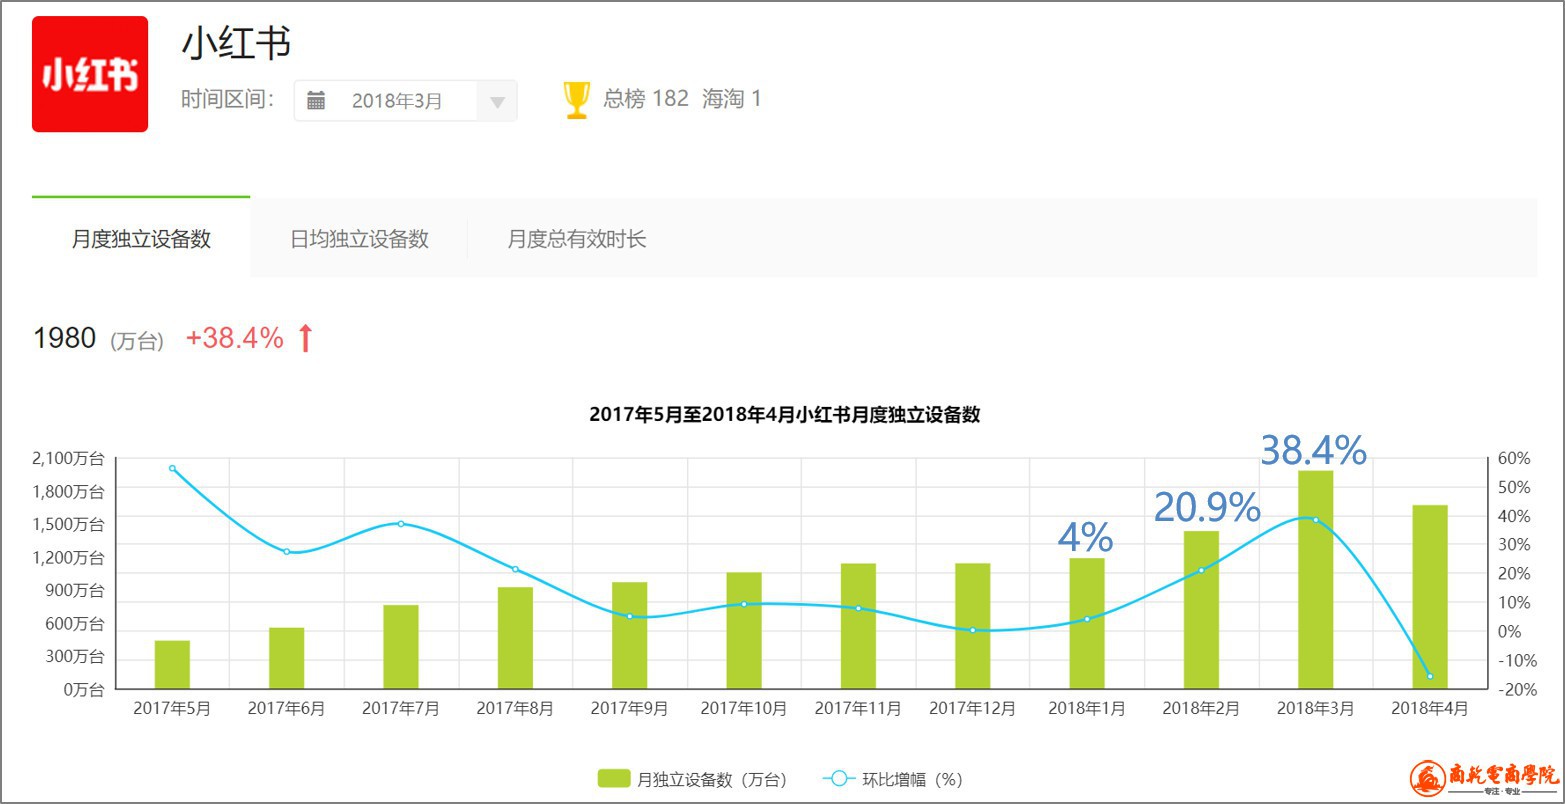The width and height of the screenshot is (1565, 804).
Task: Click the line data point at 2017年5月
Action: click(172, 468)
